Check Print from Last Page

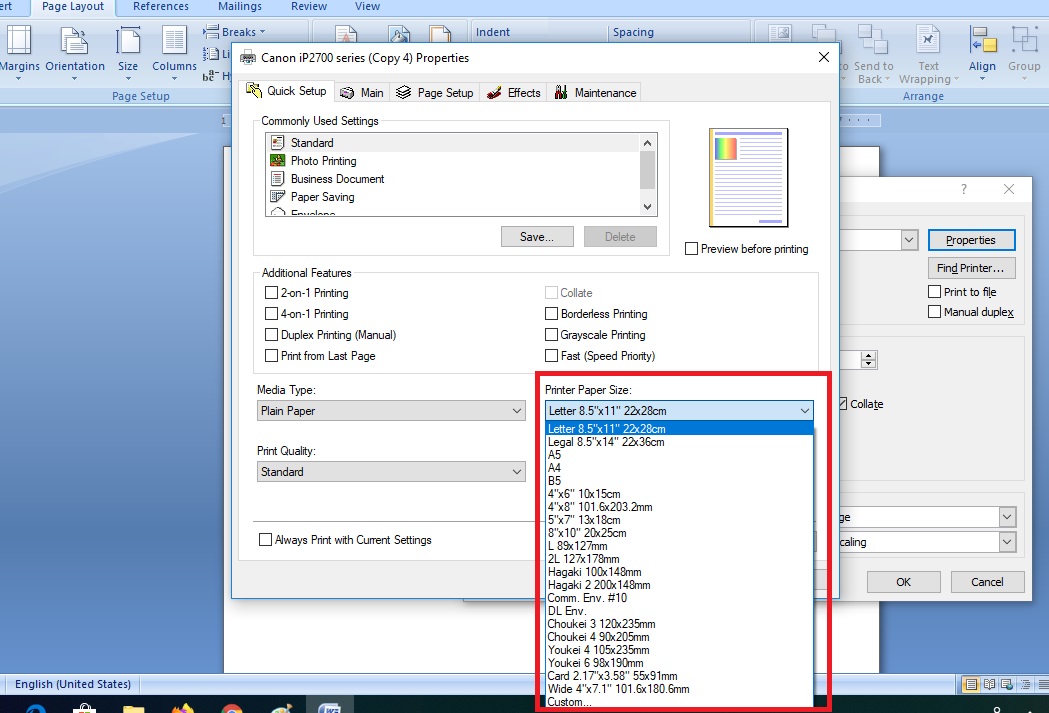tap(272, 355)
